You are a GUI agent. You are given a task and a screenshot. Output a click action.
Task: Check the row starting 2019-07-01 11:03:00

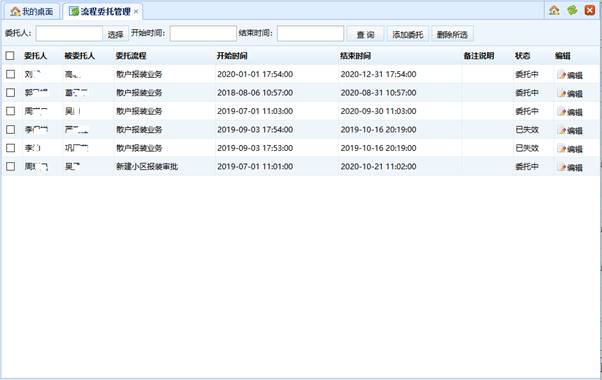pos(10,111)
